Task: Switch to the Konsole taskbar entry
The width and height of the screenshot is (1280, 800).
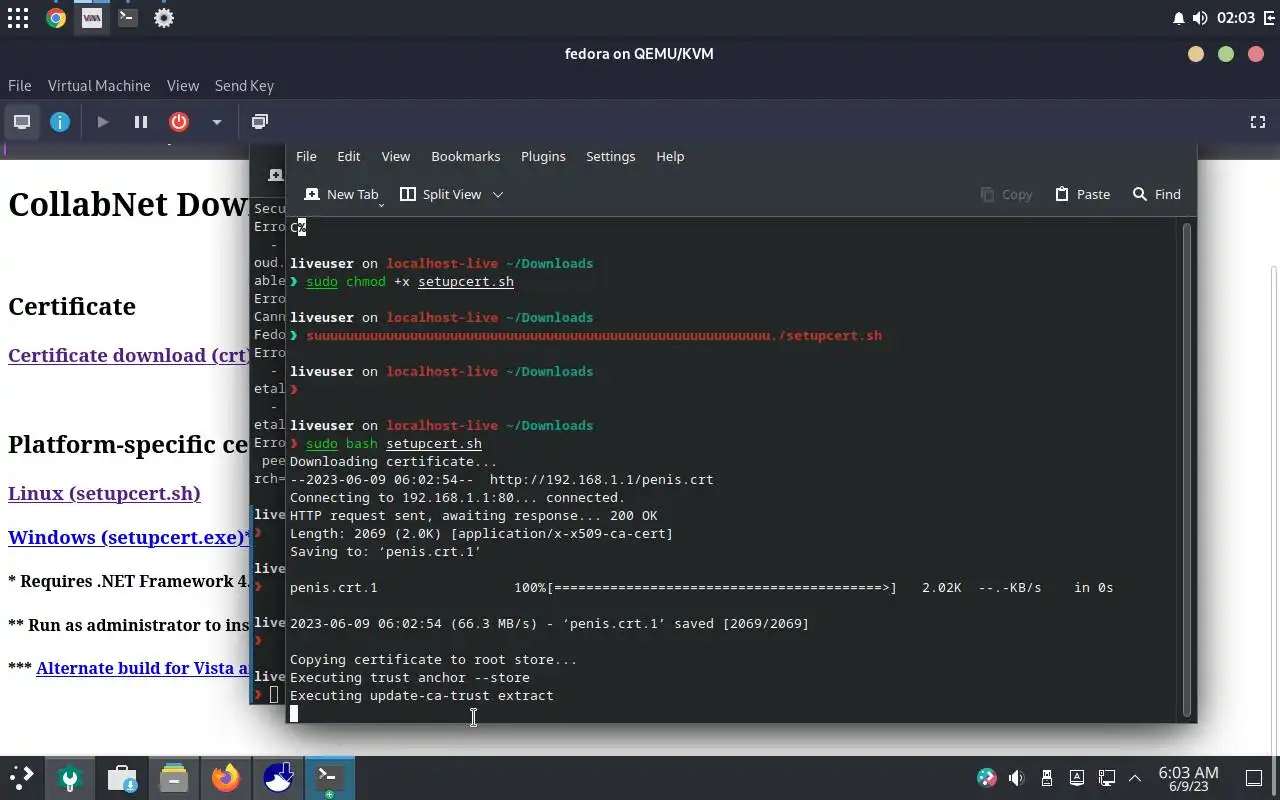Action: pos(329,778)
